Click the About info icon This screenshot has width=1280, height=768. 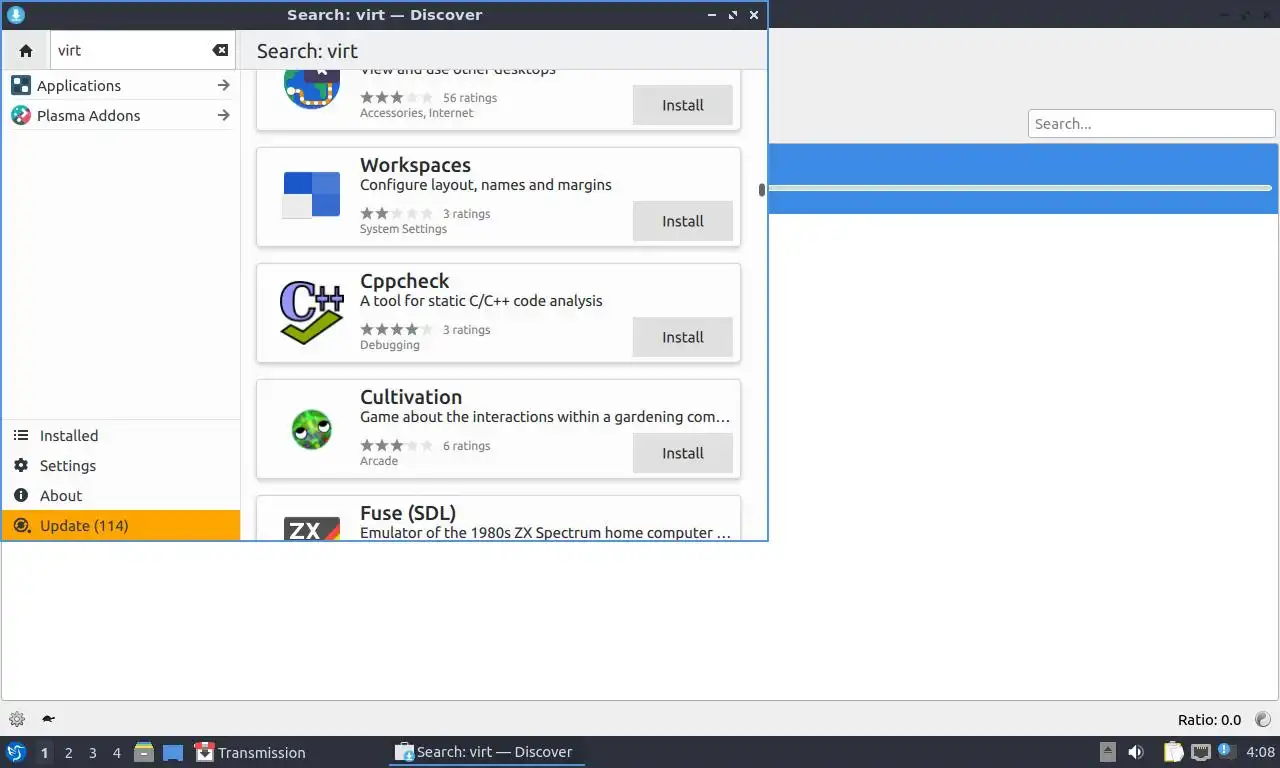click(x=21, y=496)
